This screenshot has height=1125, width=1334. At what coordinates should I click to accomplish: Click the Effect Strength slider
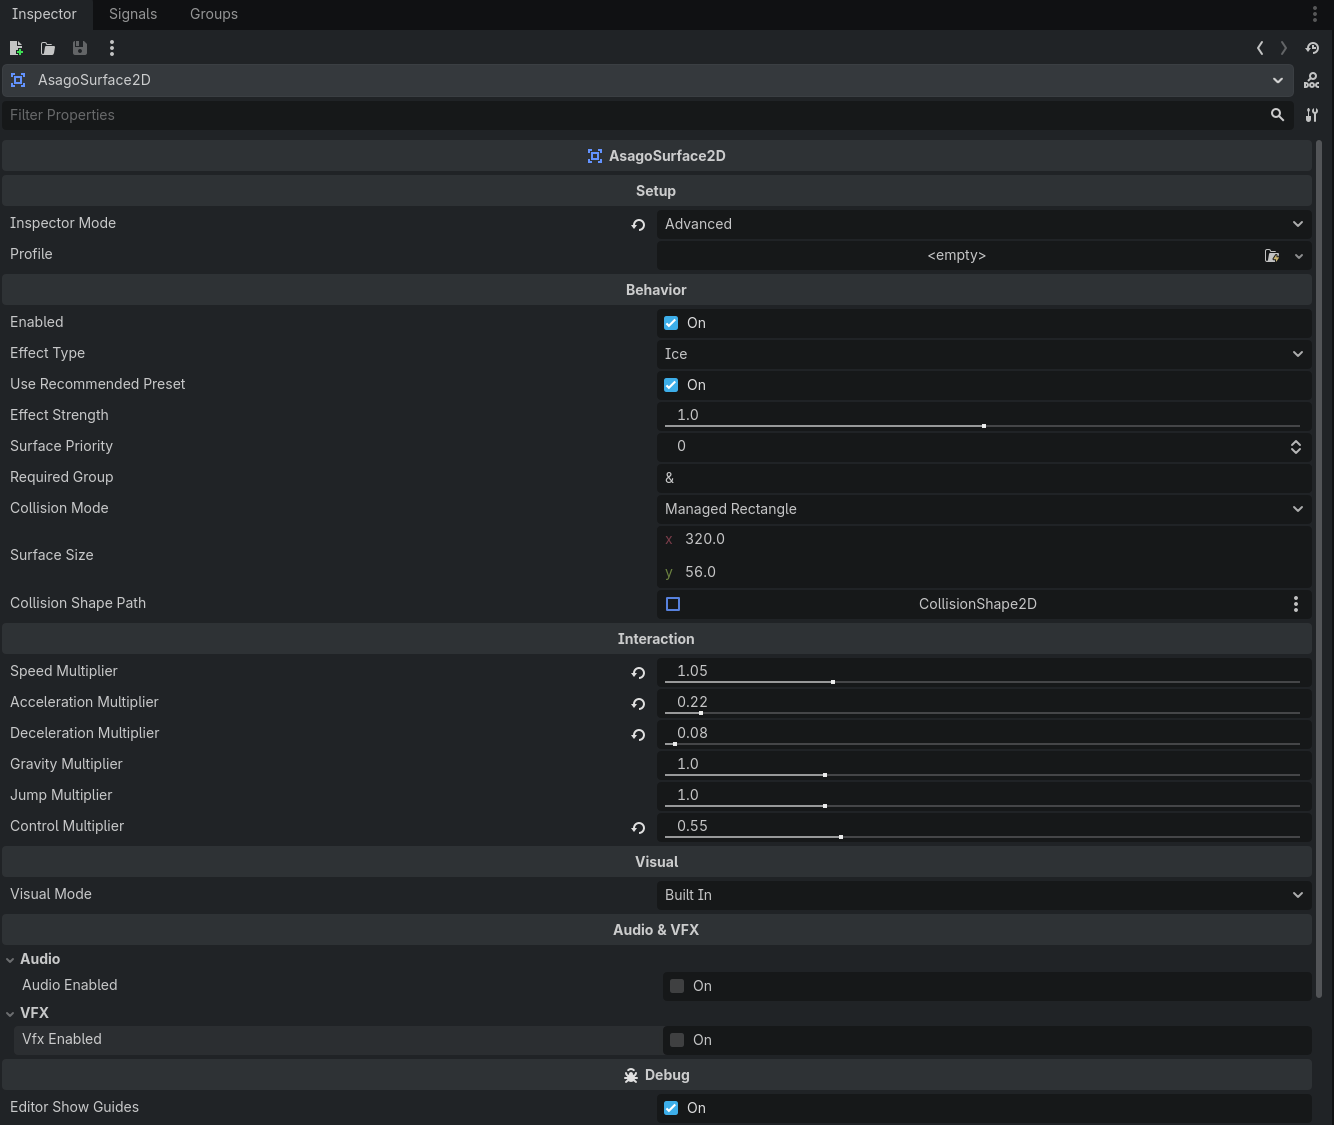982,426
